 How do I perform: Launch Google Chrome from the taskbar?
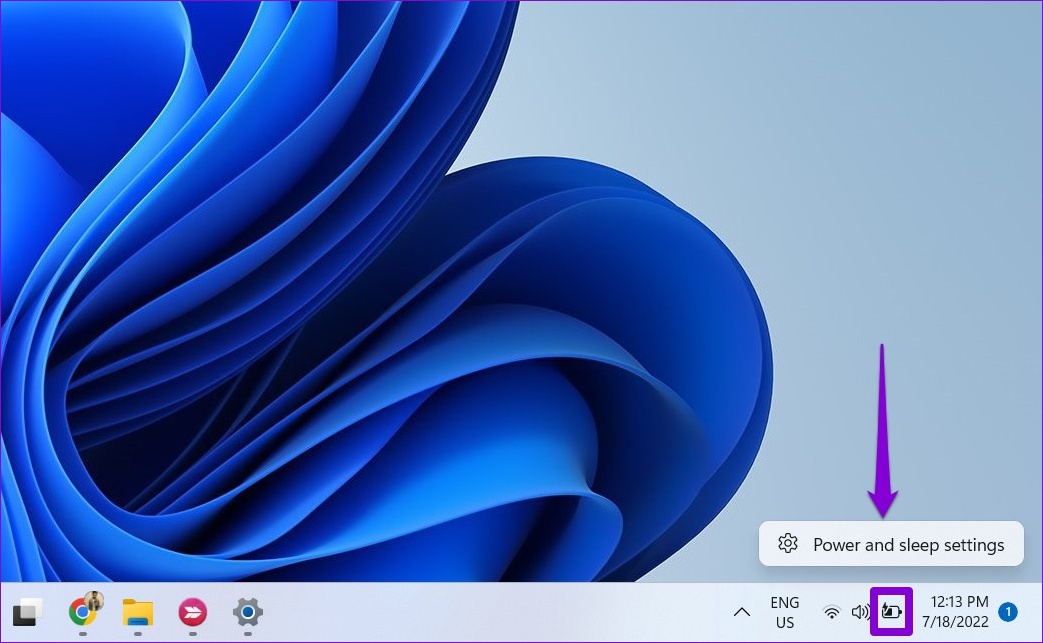(x=82, y=612)
